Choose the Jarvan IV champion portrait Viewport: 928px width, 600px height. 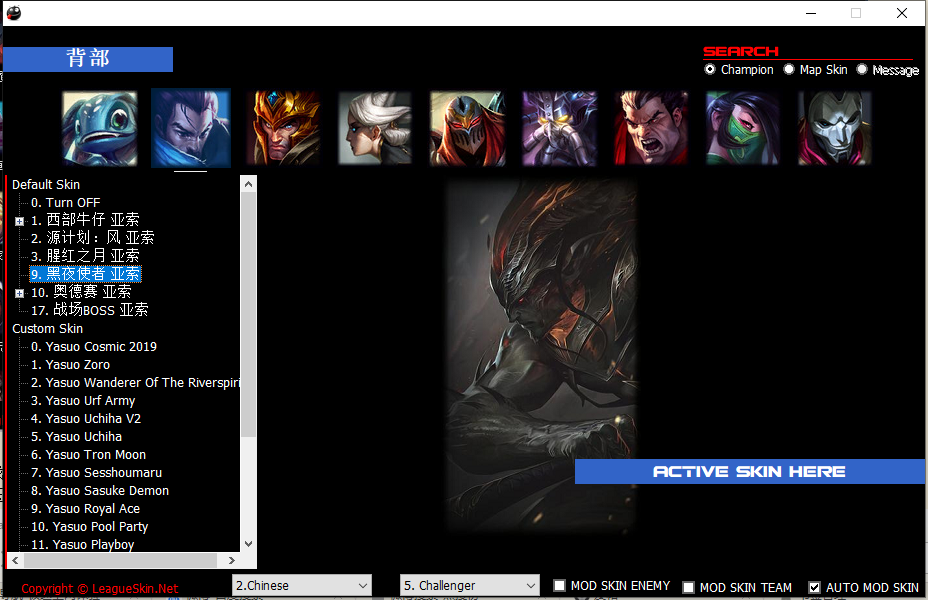pyautogui.click(x=283, y=128)
